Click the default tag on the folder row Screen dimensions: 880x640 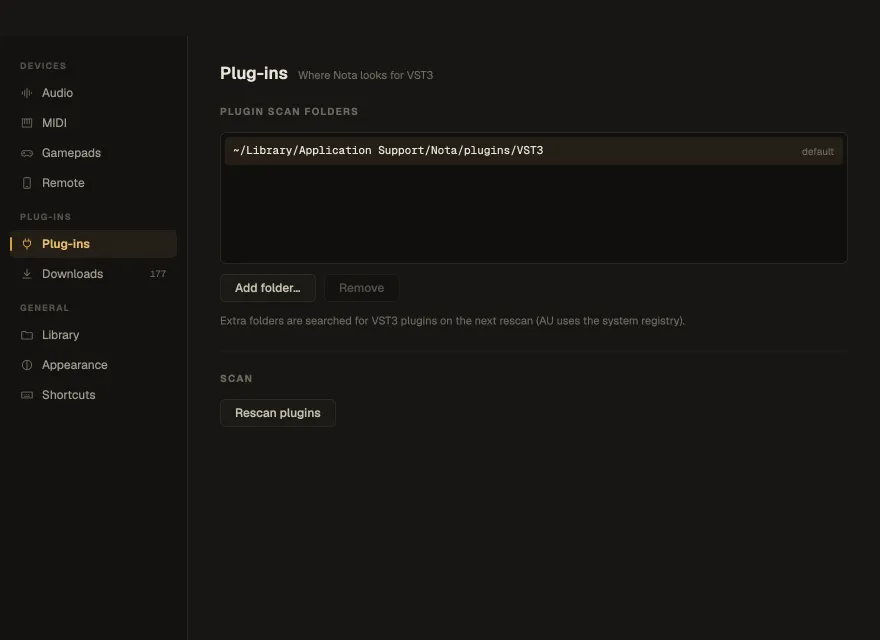[x=818, y=152]
